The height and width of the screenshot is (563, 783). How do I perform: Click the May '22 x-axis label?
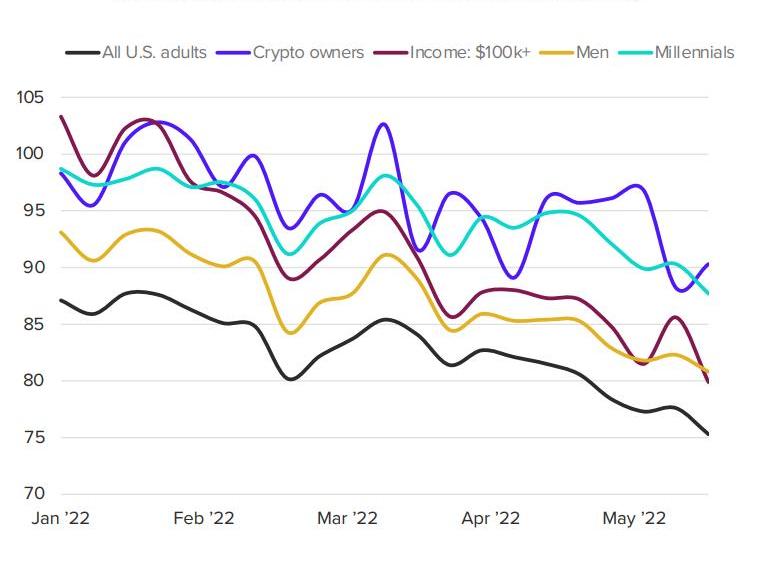(x=634, y=518)
